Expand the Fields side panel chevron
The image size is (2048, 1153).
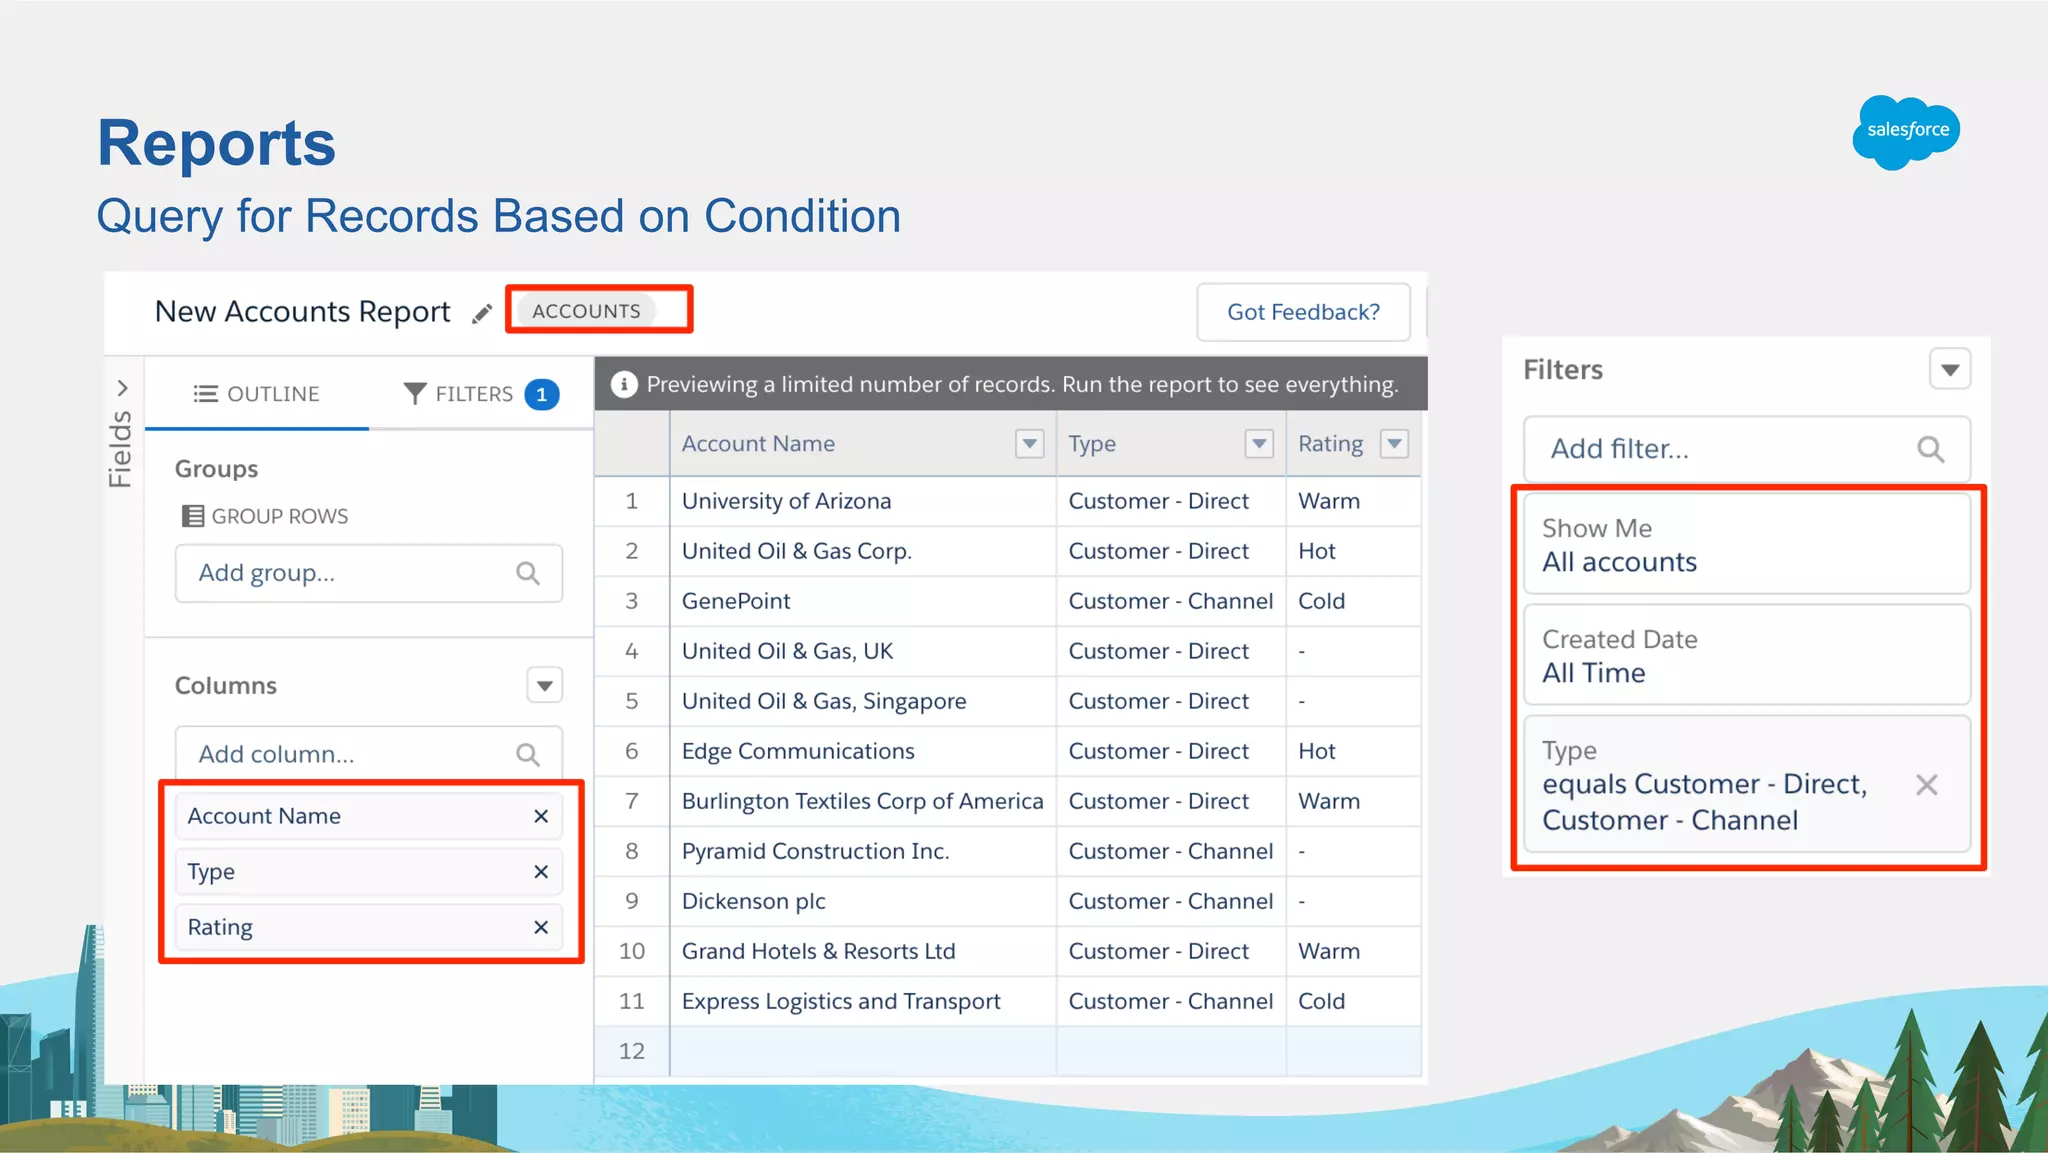click(x=122, y=388)
